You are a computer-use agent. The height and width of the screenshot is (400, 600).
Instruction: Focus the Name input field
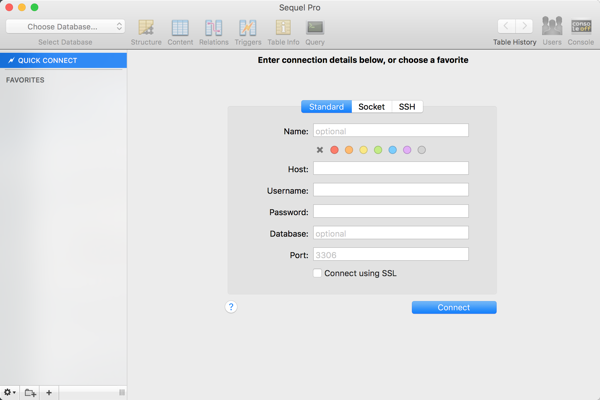(391, 130)
